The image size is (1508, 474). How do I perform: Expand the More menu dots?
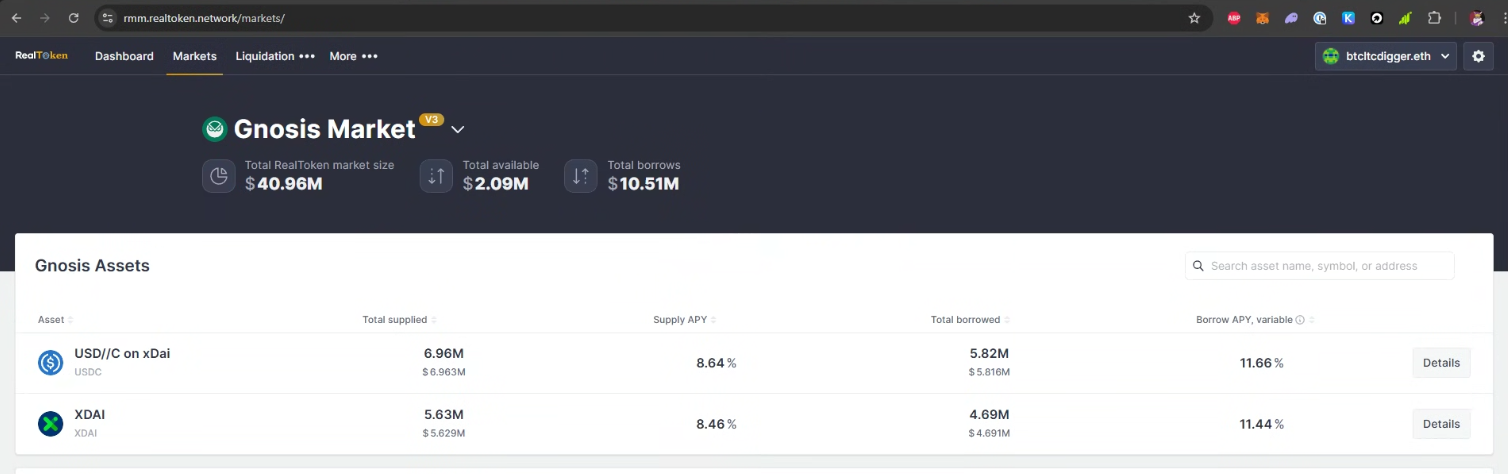(369, 56)
